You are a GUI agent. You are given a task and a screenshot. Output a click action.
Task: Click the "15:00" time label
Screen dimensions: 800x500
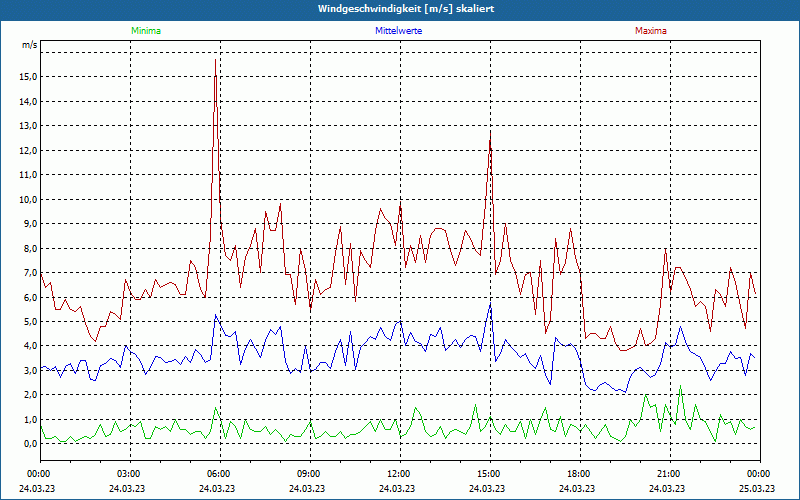click(x=487, y=474)
